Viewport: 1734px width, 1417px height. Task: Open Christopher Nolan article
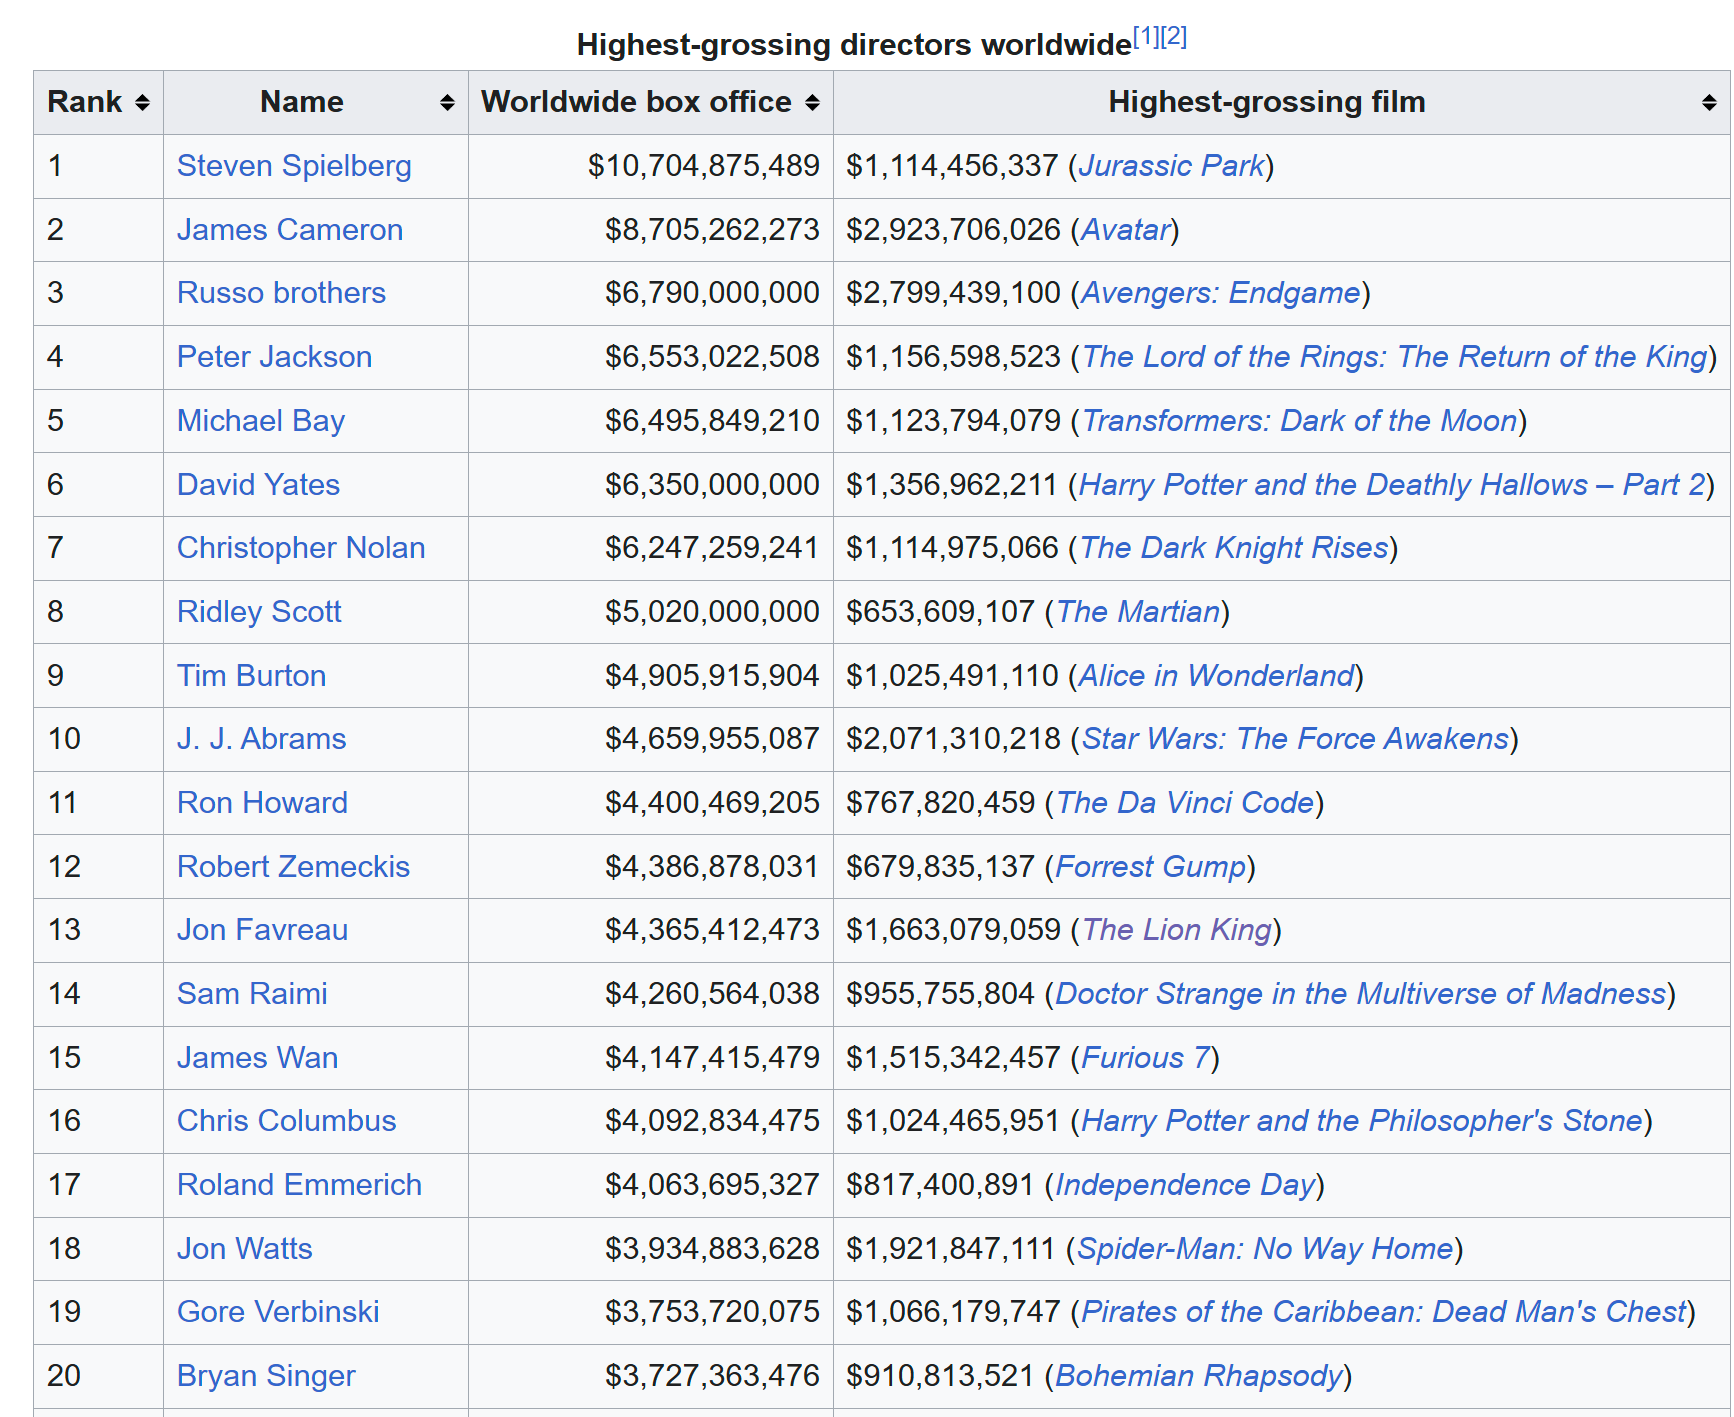[301, 548]
